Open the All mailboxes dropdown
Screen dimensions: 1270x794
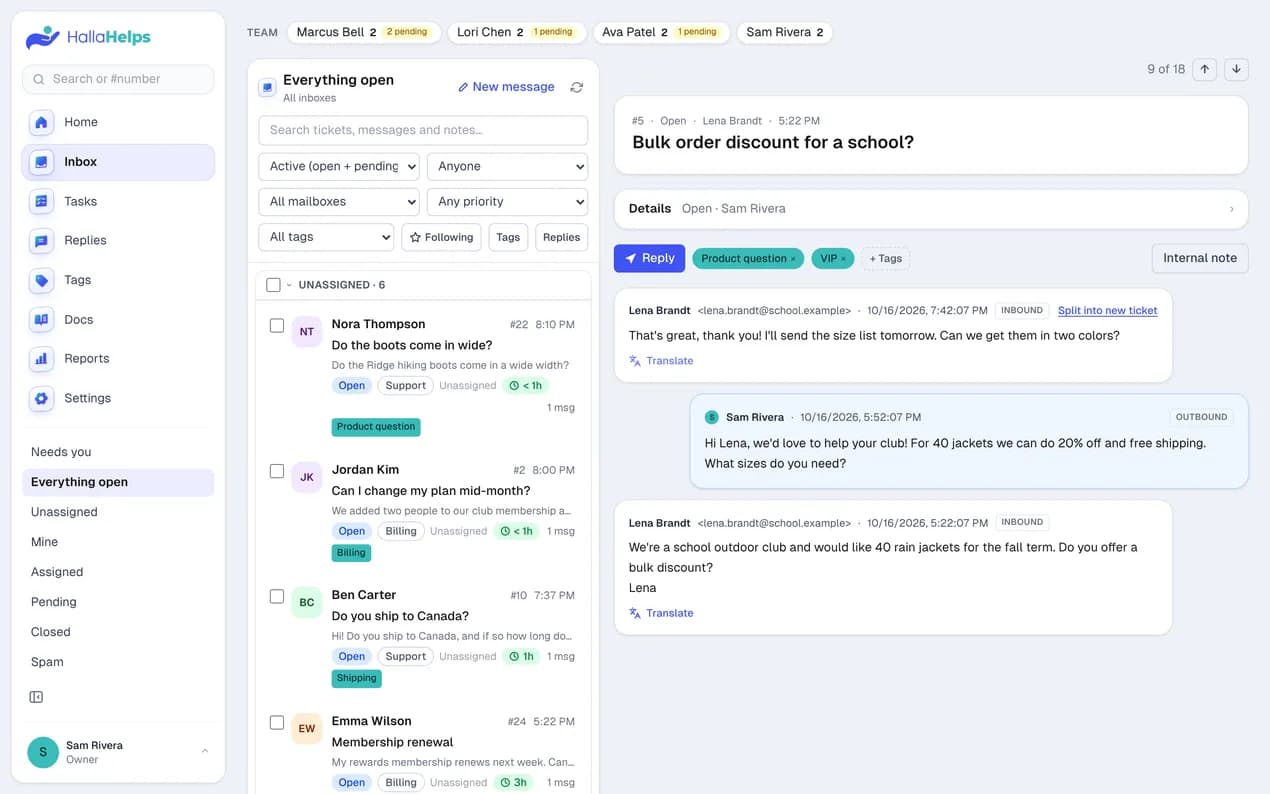click(339, 201)
